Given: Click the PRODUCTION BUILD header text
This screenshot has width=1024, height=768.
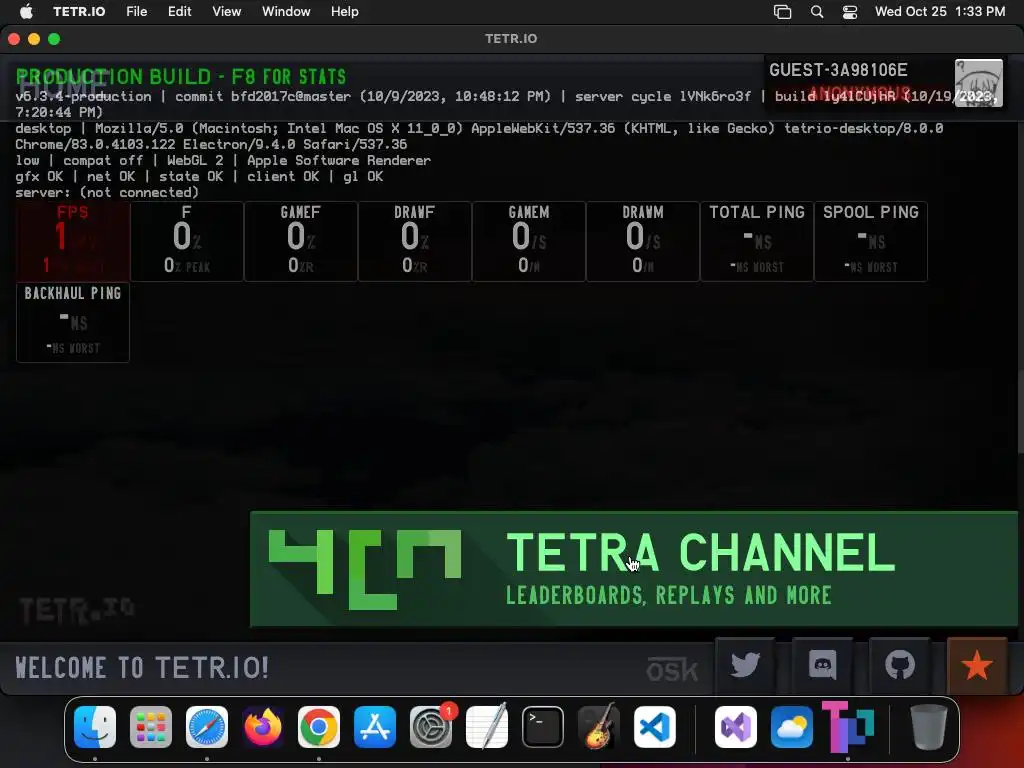Looking at the screenshot, I should [x=181, y=76].
